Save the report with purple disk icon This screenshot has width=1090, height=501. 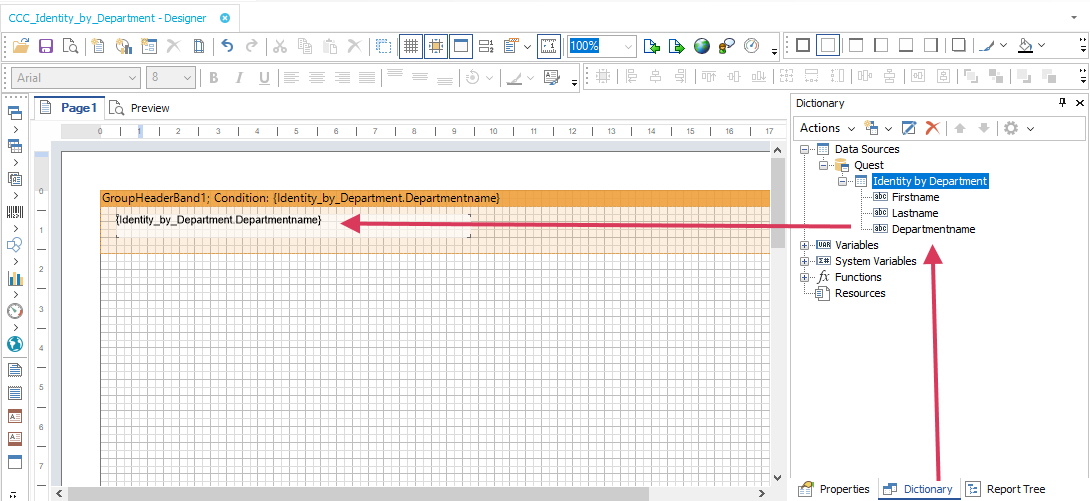coord(45,47)
